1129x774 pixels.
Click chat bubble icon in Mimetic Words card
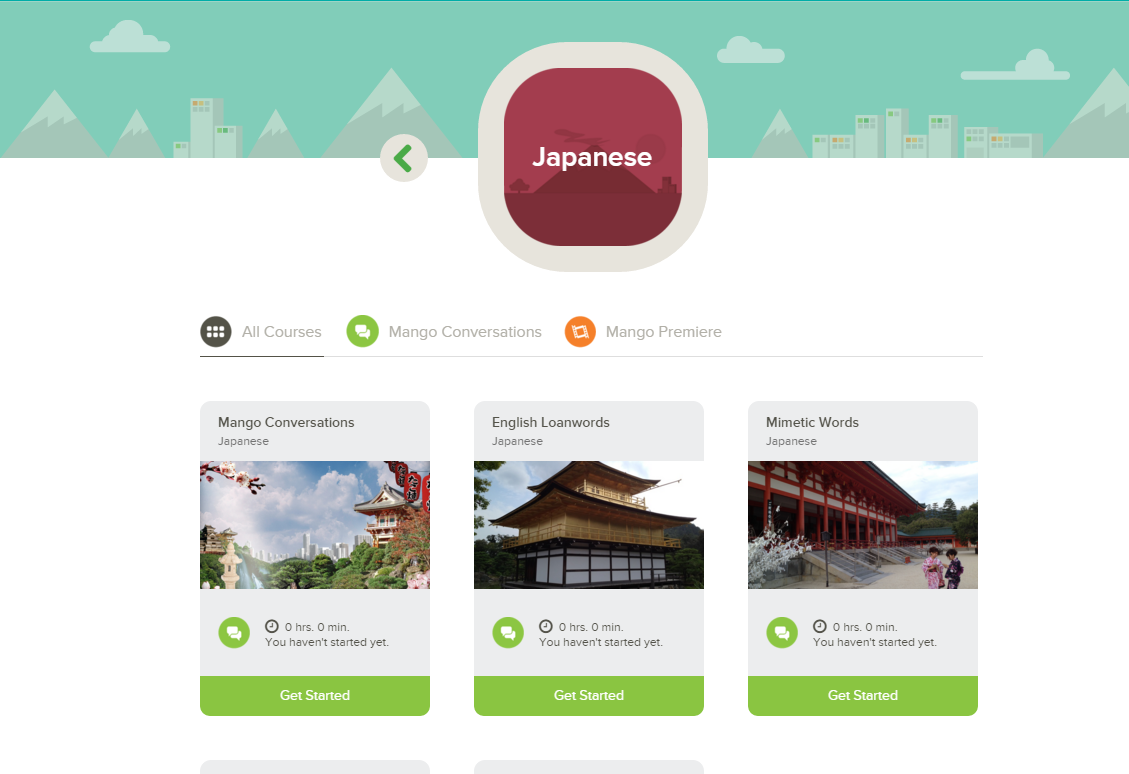782,633
